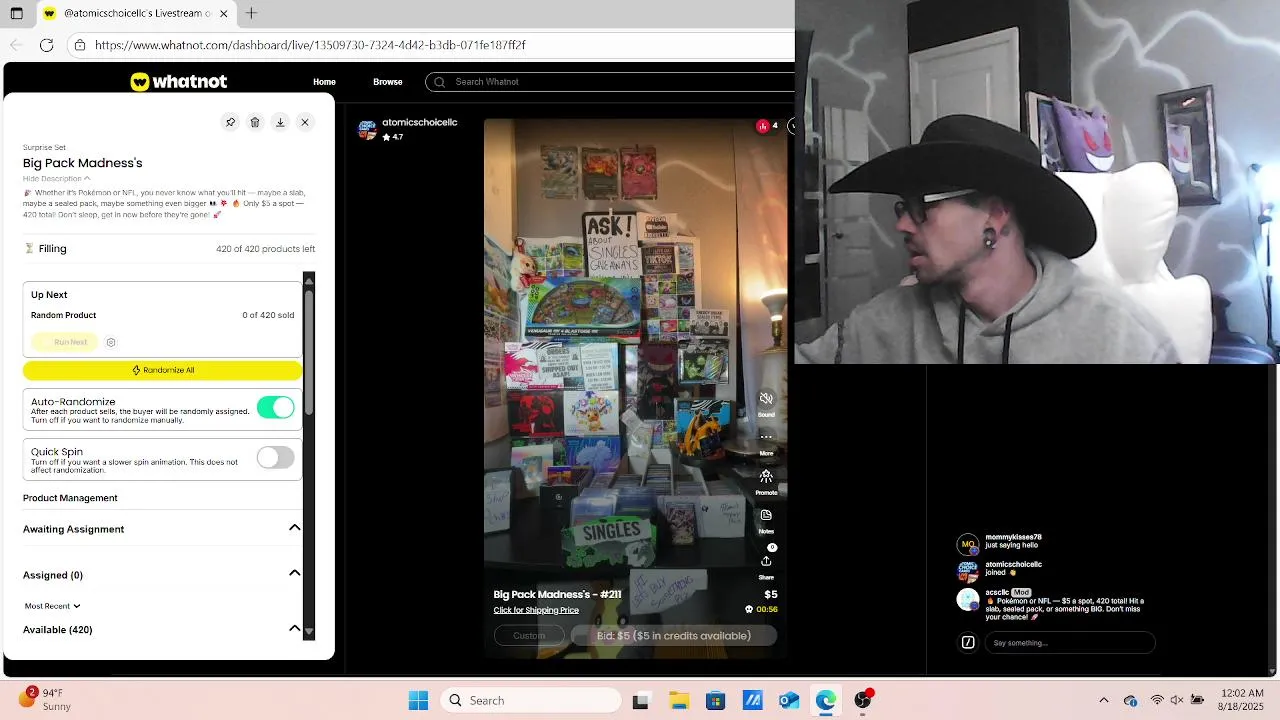Place Bid: $5 button
This screenshot has height=720, width=1280.
673,636
